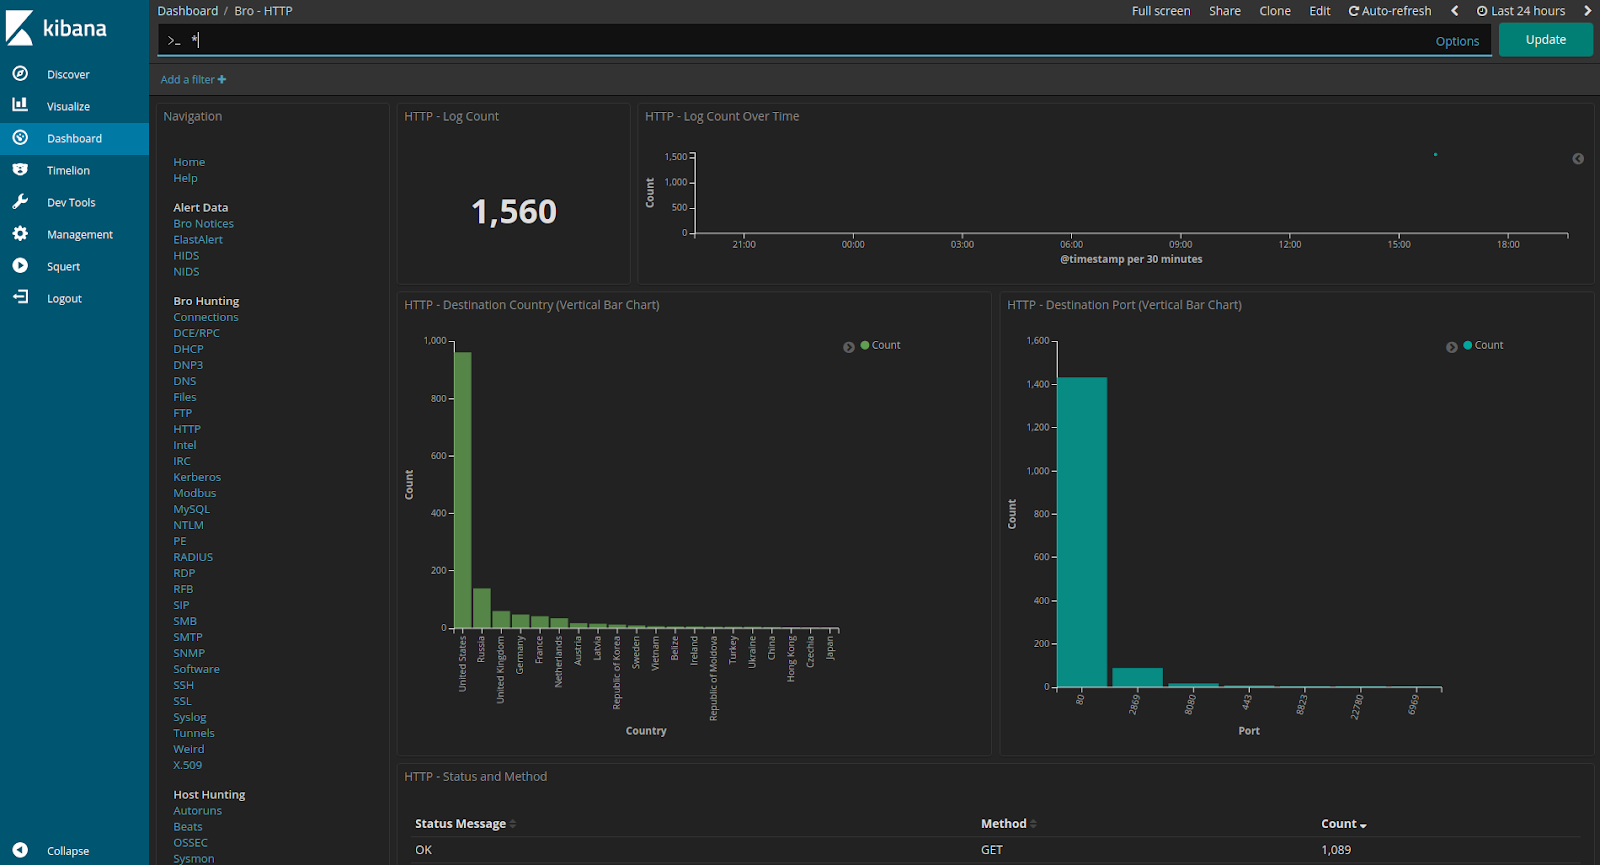Go to Dashboard breadcrumb

(187, 11)
